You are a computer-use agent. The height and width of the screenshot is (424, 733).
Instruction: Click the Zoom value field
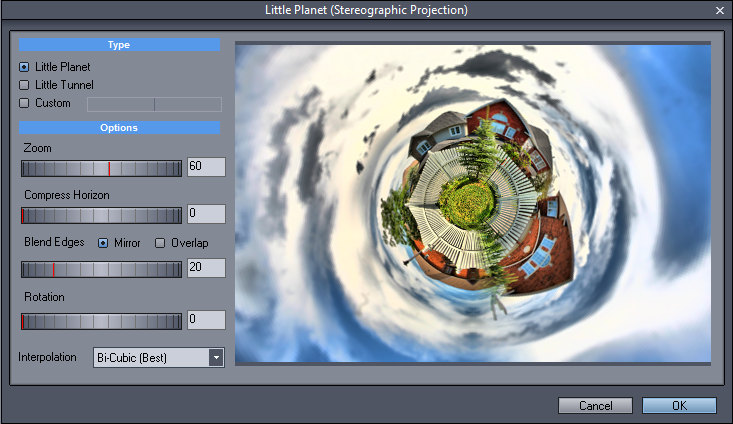click(205, 167)
